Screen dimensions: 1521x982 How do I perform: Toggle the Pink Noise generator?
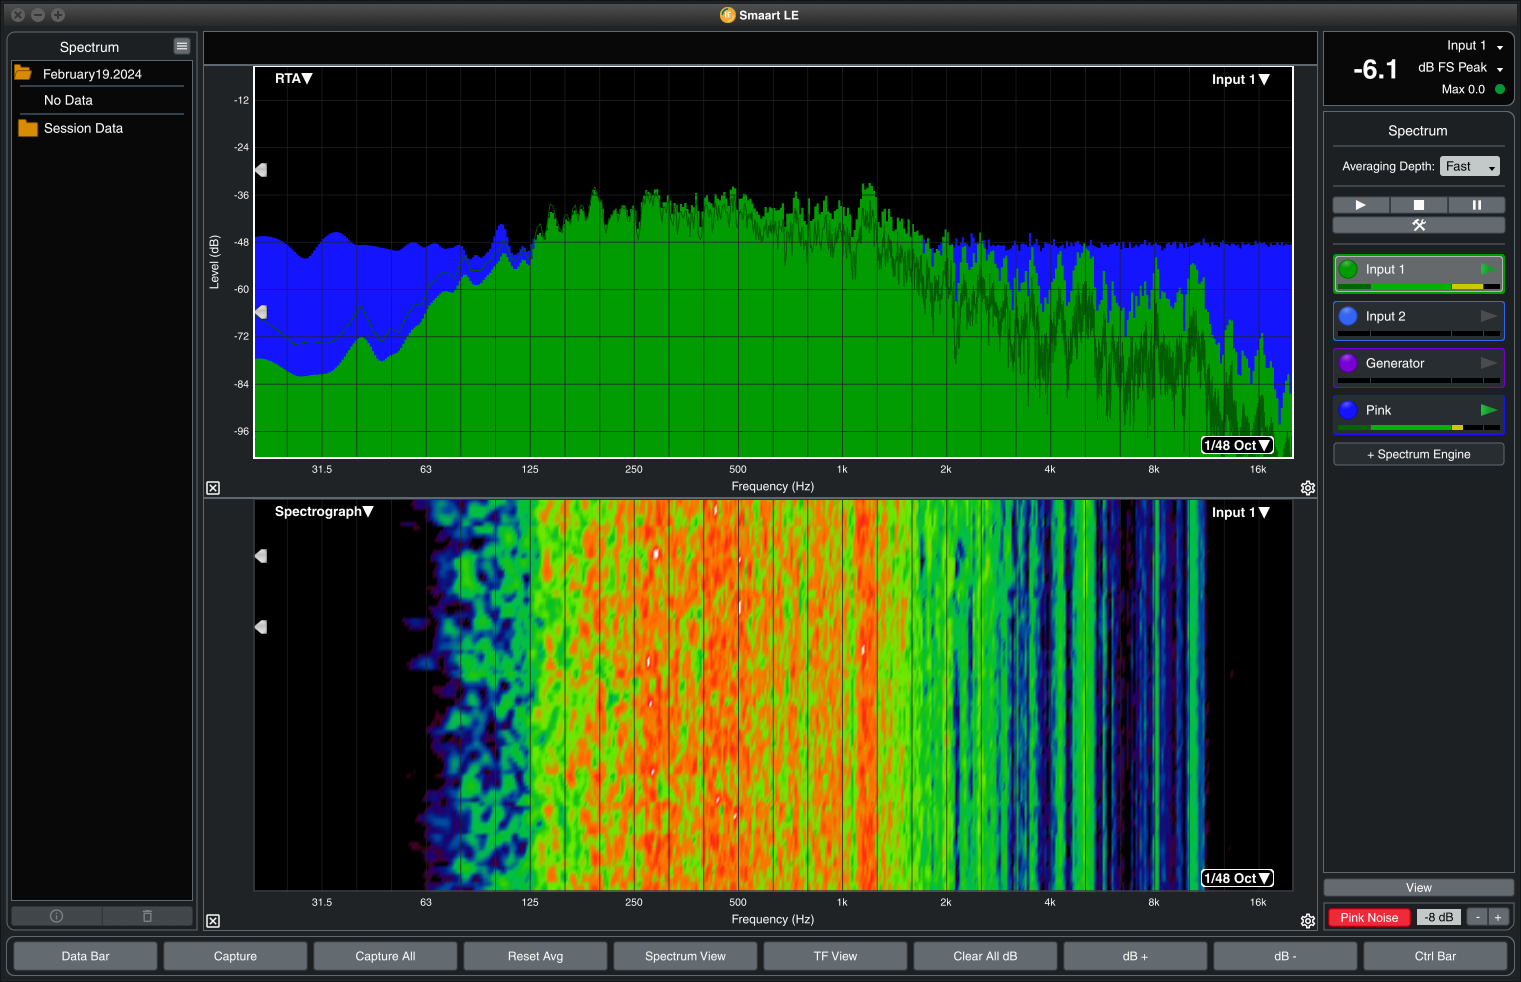[1369, 917]
